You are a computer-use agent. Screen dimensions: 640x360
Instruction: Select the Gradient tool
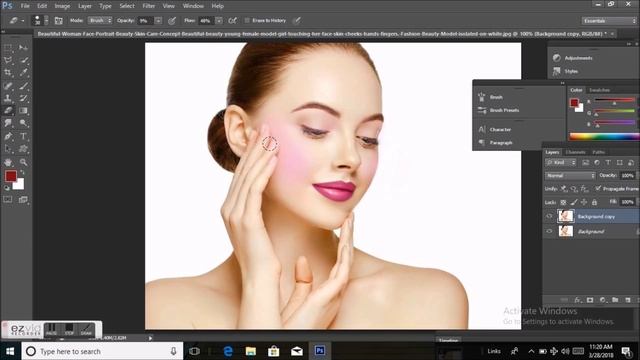(x=23, y=111)
